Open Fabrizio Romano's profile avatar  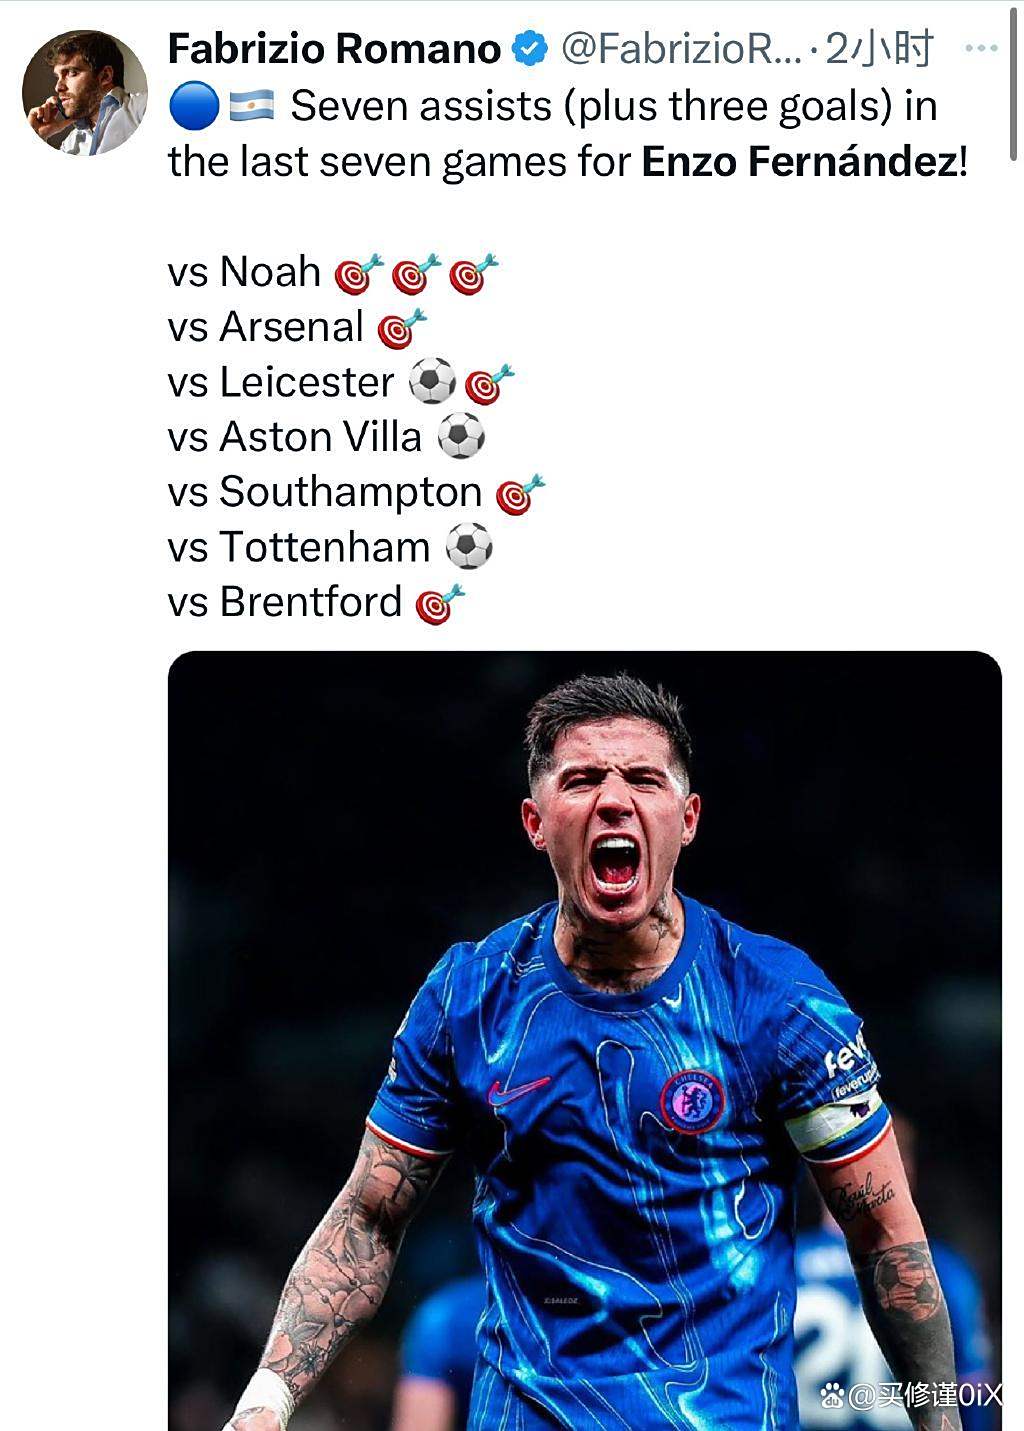pyautogui.click(x=85, y=93)
